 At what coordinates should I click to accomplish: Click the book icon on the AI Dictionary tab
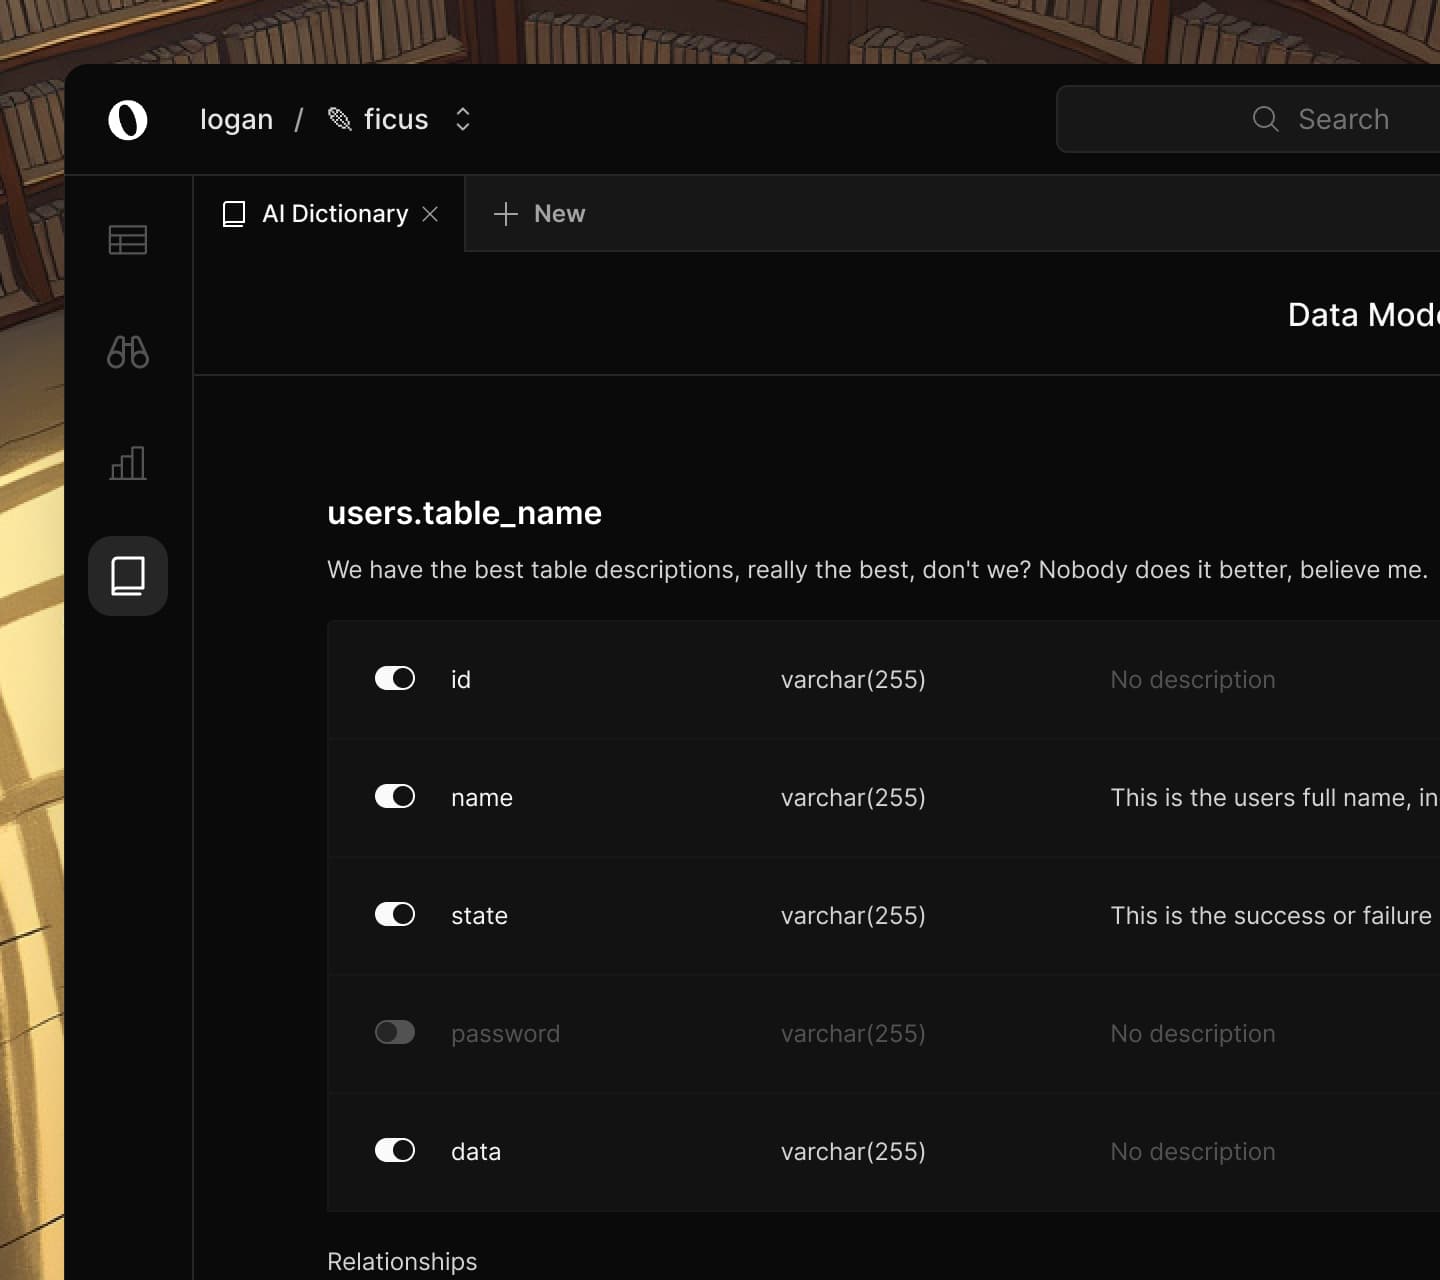click(234, 214)
